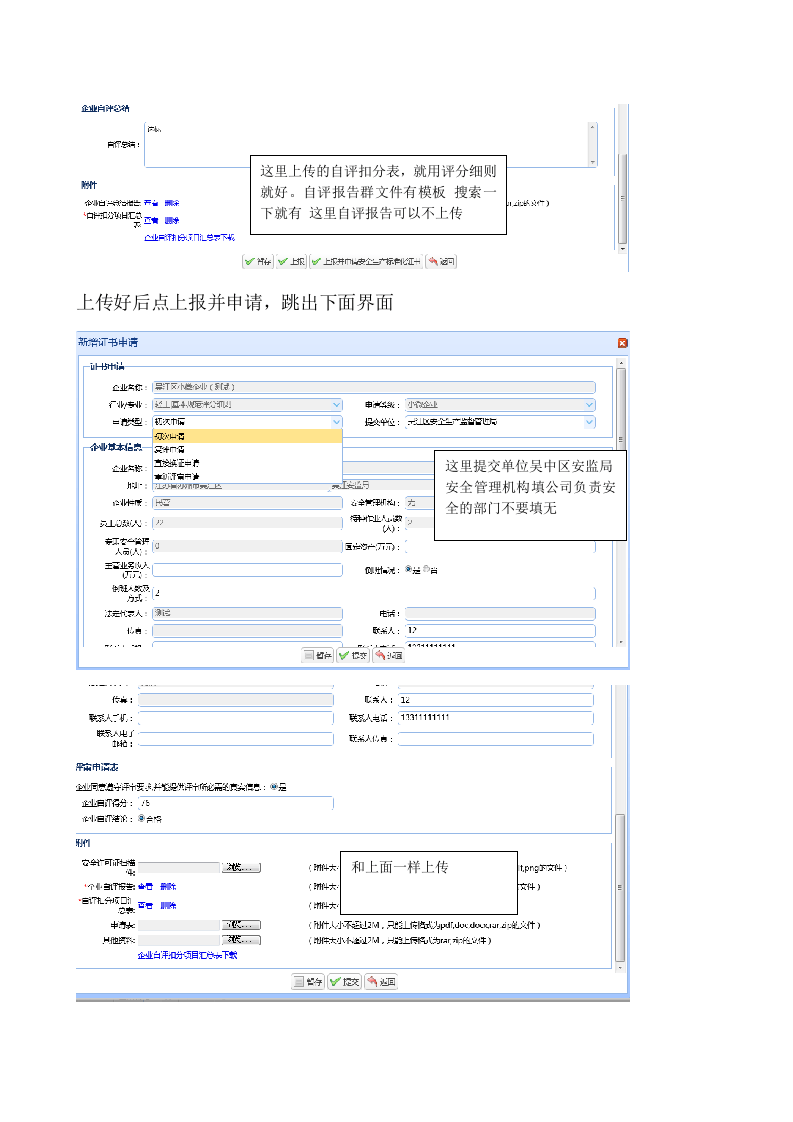Click the 暂存 button next to 上报
Viewport: 793px width, 1122px height.
click(258, 262)
